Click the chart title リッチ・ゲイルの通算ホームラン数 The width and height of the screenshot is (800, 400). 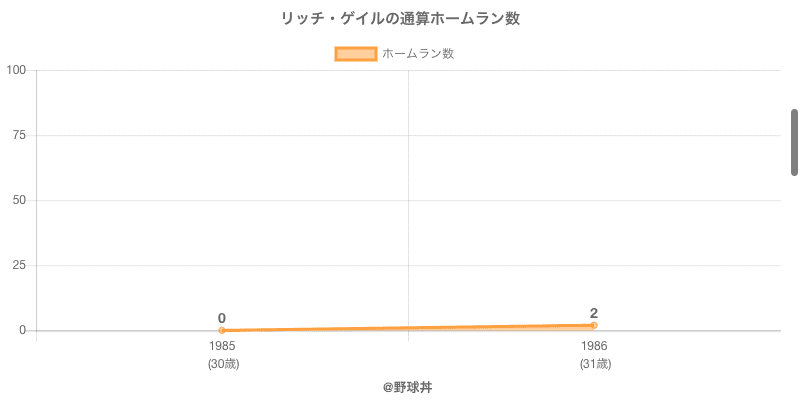(x=400, y=19)
